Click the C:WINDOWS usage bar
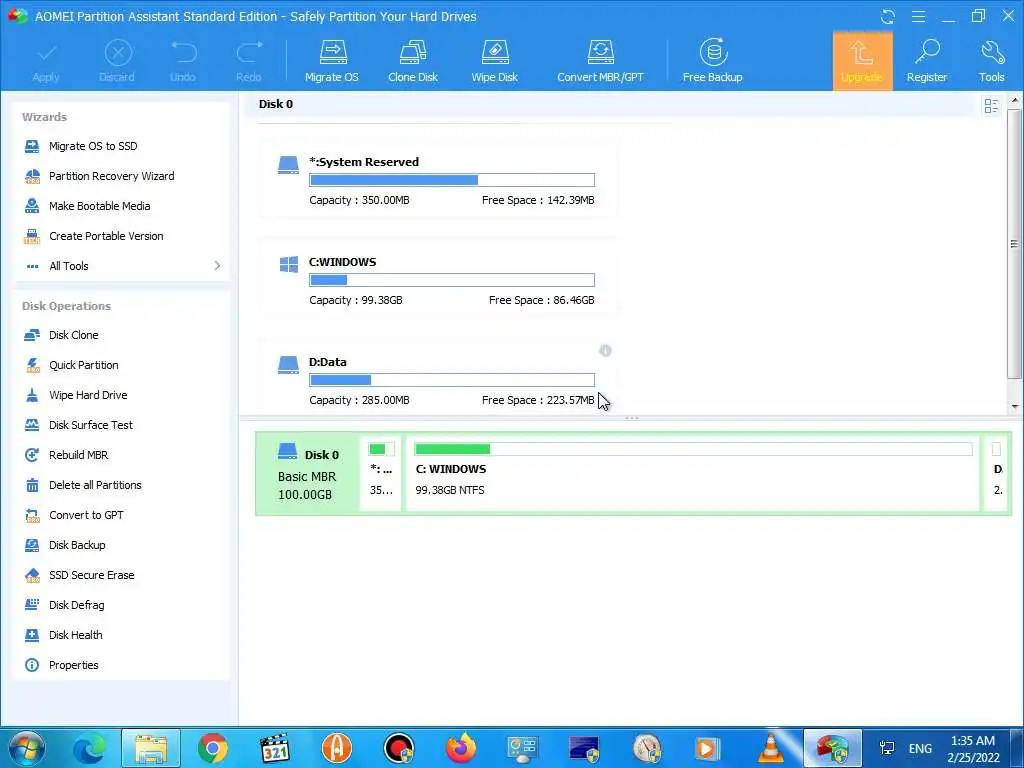This screenshot has width=1024, height=768. [452, 280]
